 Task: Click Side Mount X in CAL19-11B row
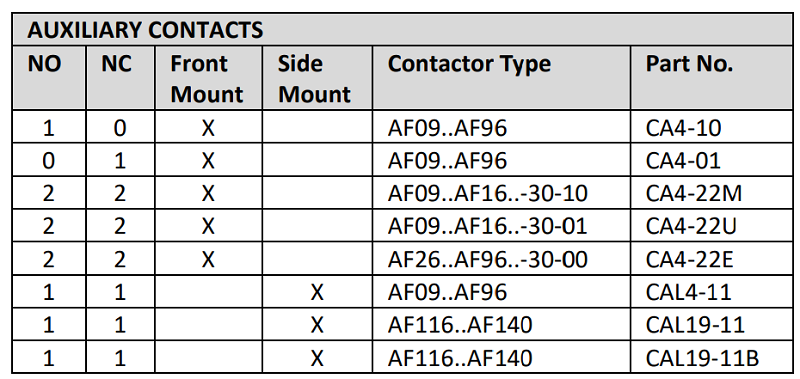(x=317, y=359)
